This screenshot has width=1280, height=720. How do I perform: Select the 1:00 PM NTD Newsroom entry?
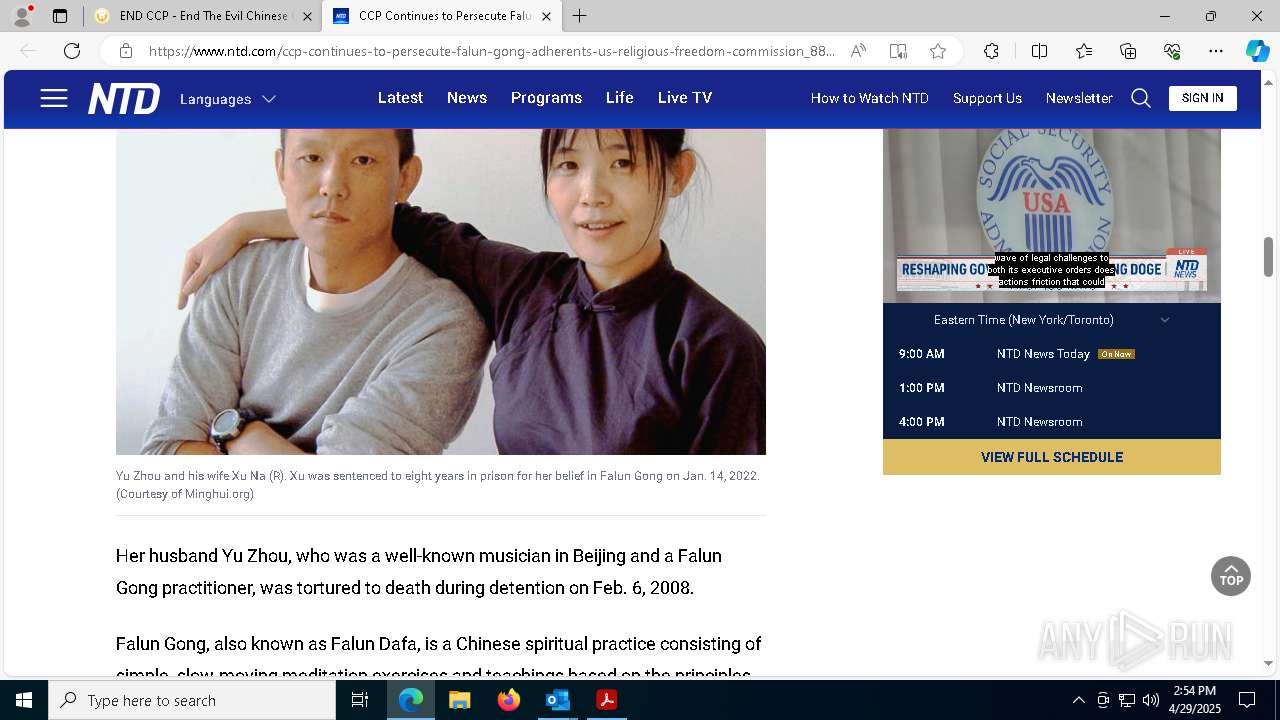1052,388
